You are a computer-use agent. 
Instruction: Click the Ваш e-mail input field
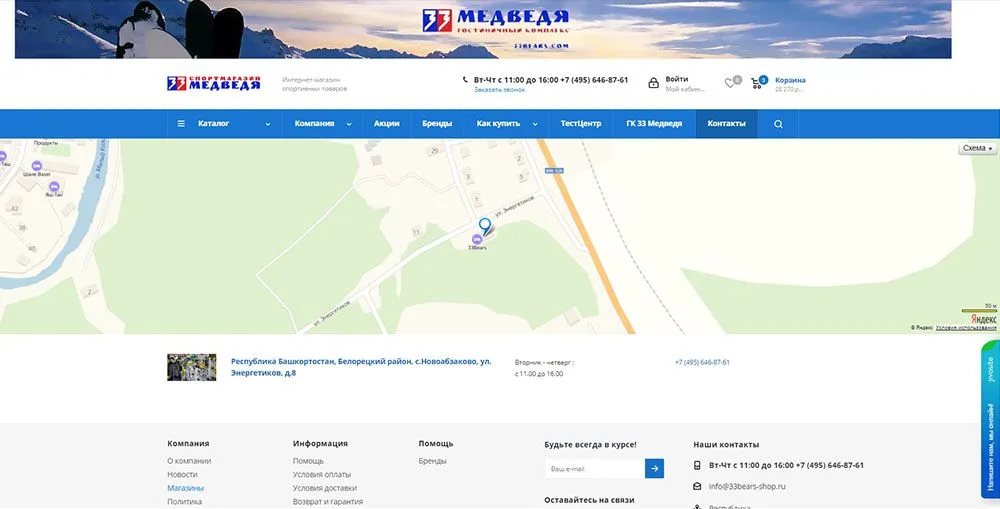pyautogui.click(x=594, y=468)
